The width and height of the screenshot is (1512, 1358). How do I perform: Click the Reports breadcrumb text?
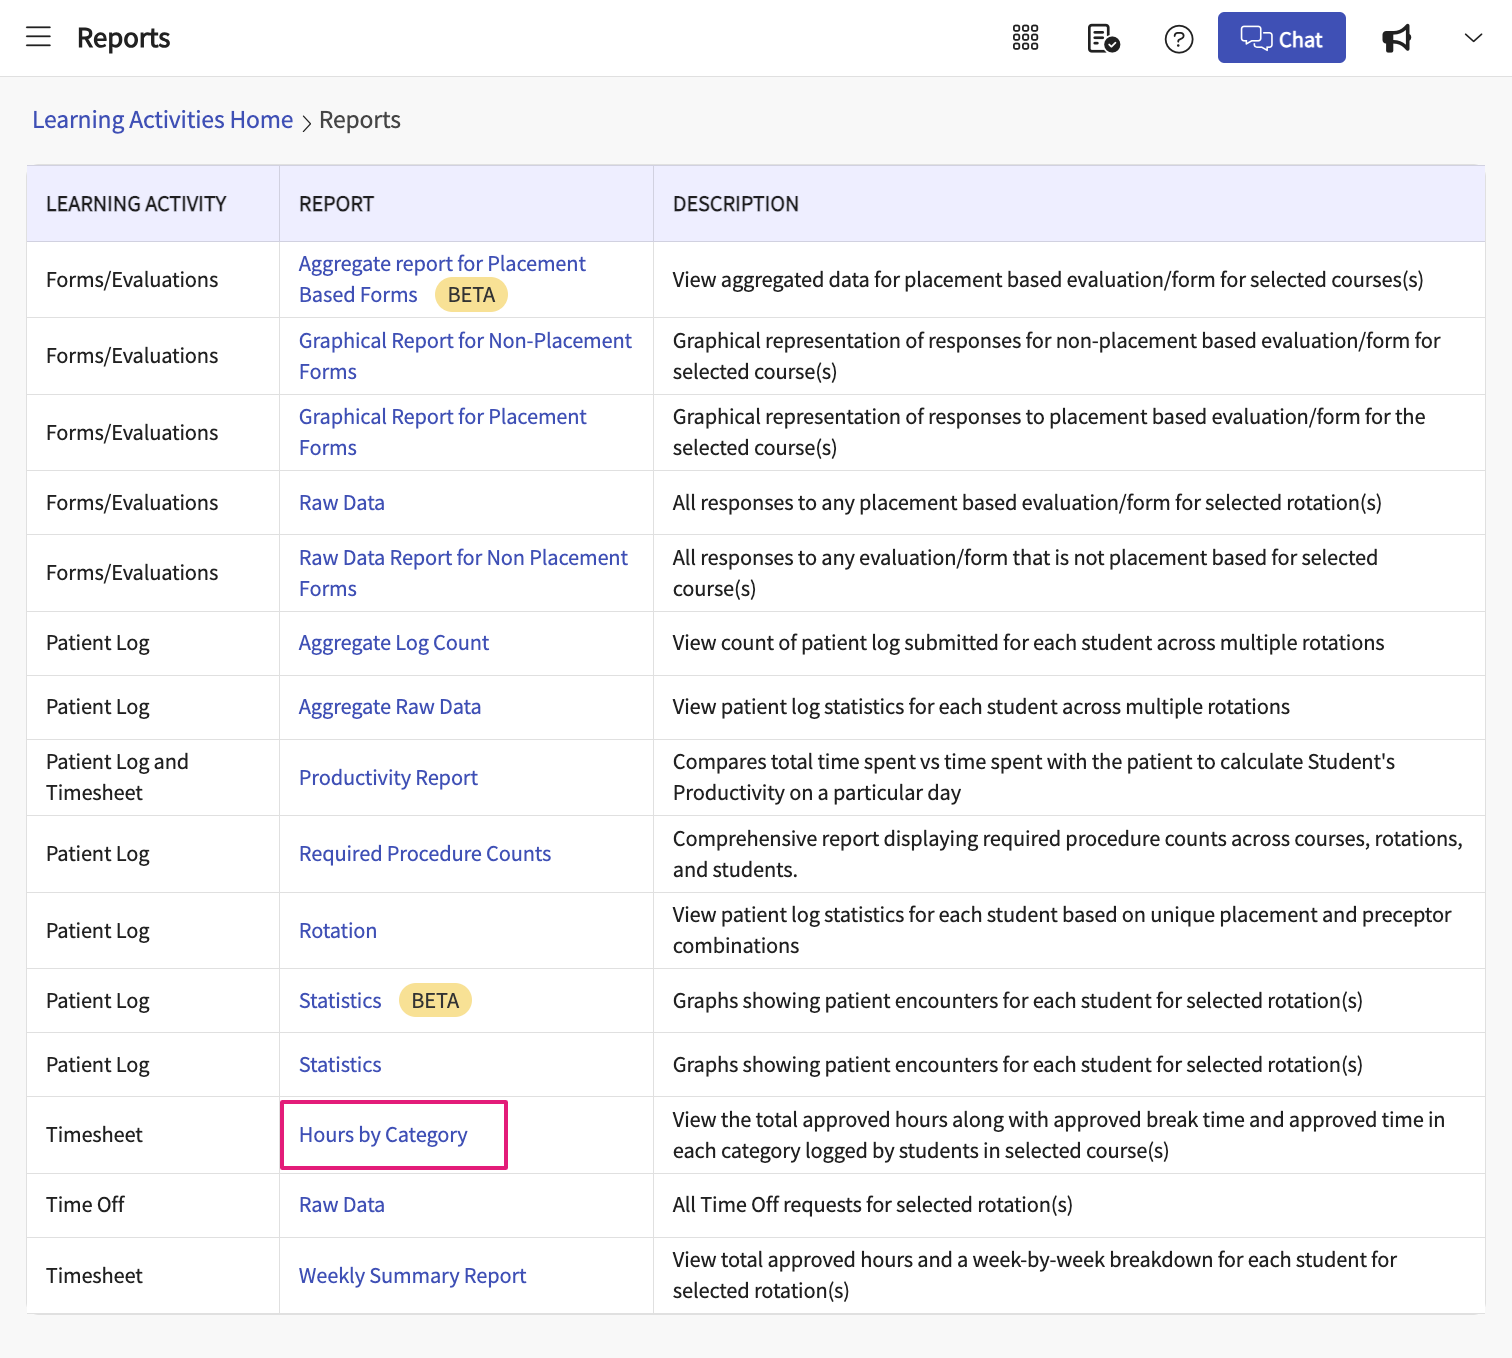pyautogui.click(x=360, y=120)
